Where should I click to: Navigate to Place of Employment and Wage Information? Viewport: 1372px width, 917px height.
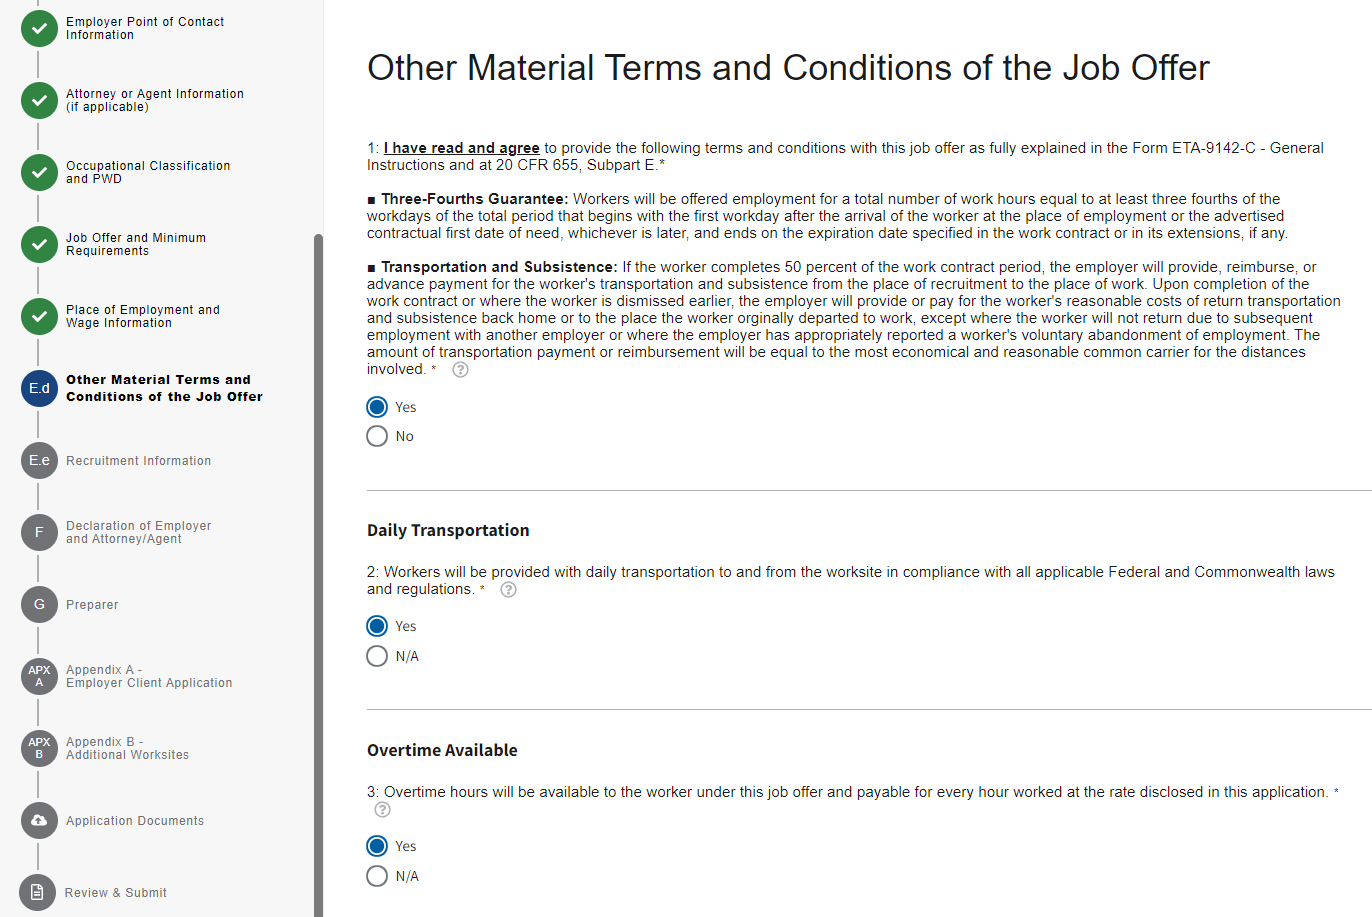(142, 316)
